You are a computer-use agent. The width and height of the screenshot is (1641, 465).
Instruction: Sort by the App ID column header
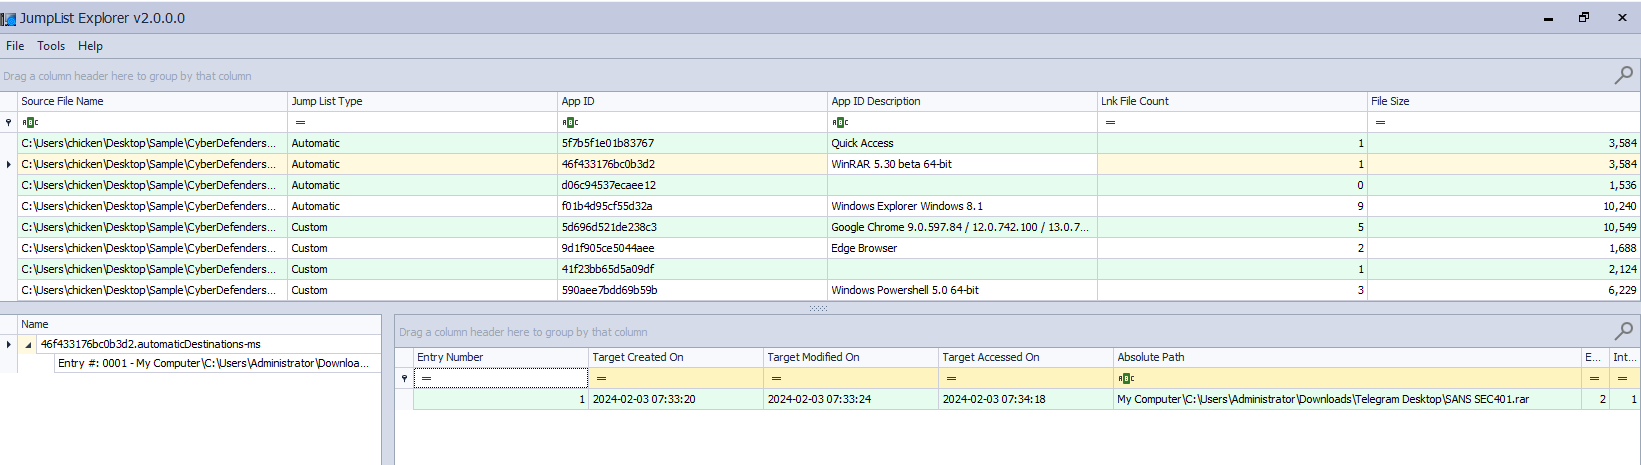pos(692,101)
